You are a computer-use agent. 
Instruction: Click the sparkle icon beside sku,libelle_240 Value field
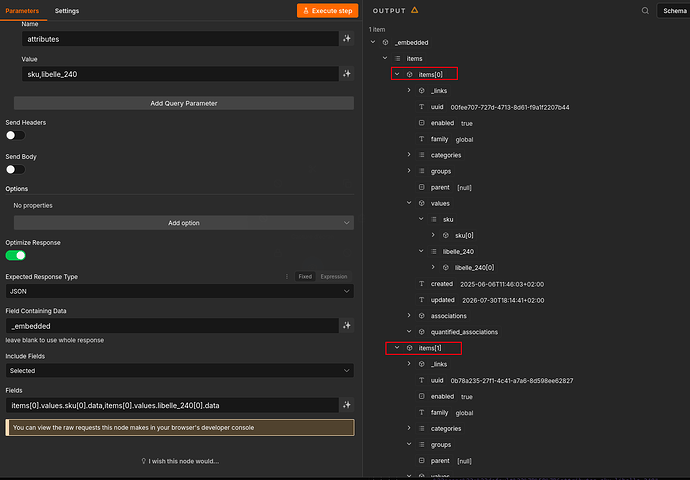[x=347, y=74]
